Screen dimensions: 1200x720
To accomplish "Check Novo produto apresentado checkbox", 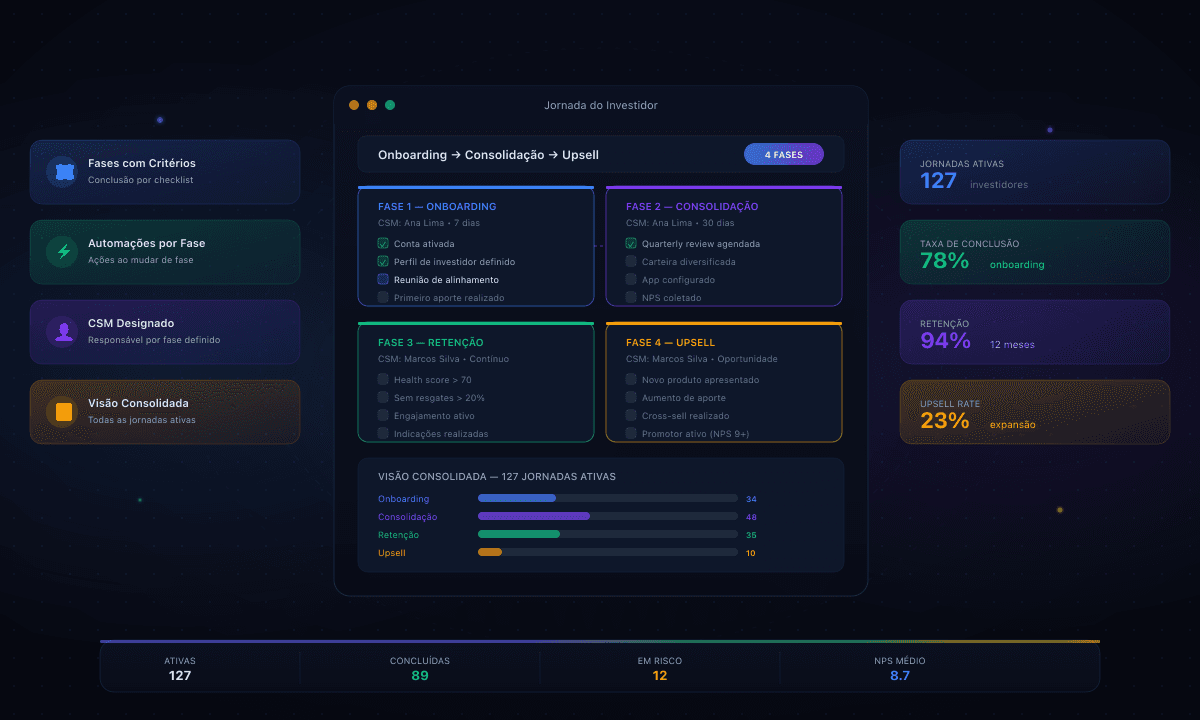I will (x=631, y=380).
